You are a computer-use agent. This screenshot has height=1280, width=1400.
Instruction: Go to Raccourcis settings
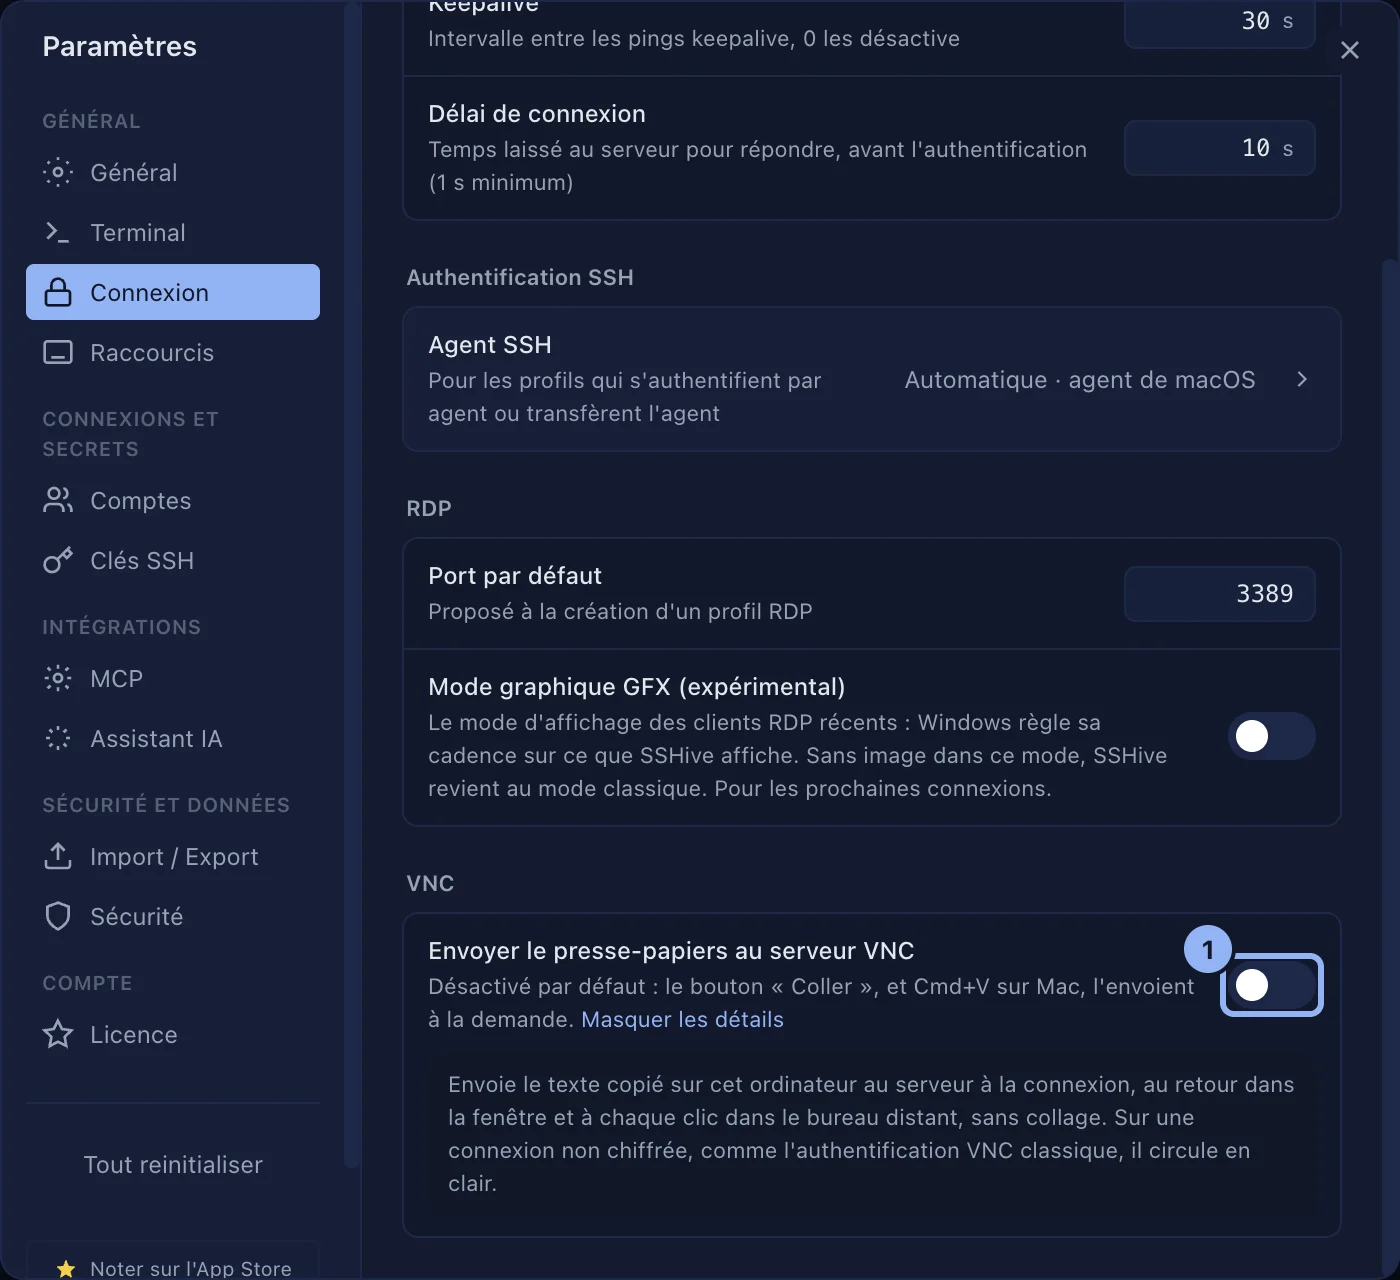(x=173, y=352)
